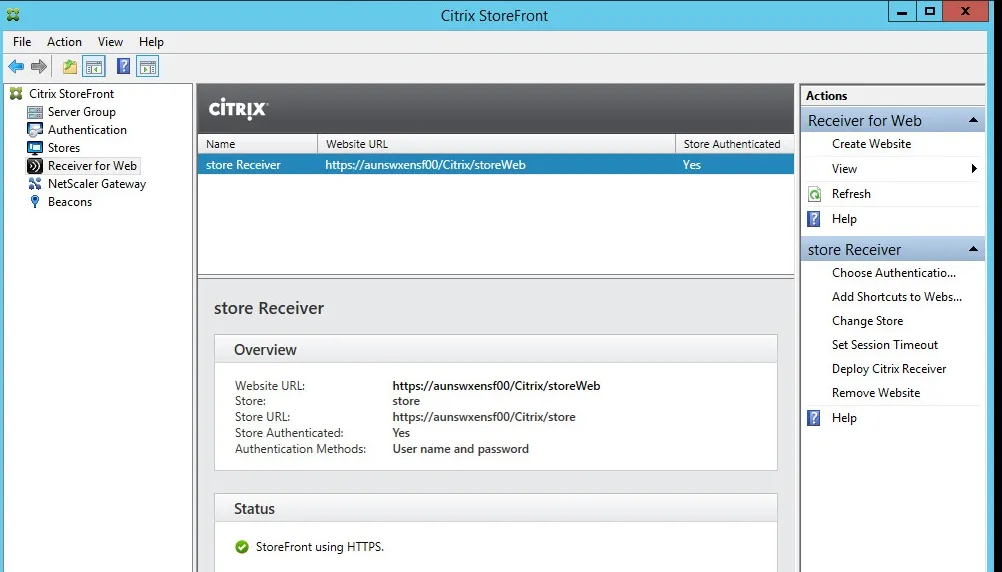
Task: Click Refresh action label
Action: [x=851, y=194]
